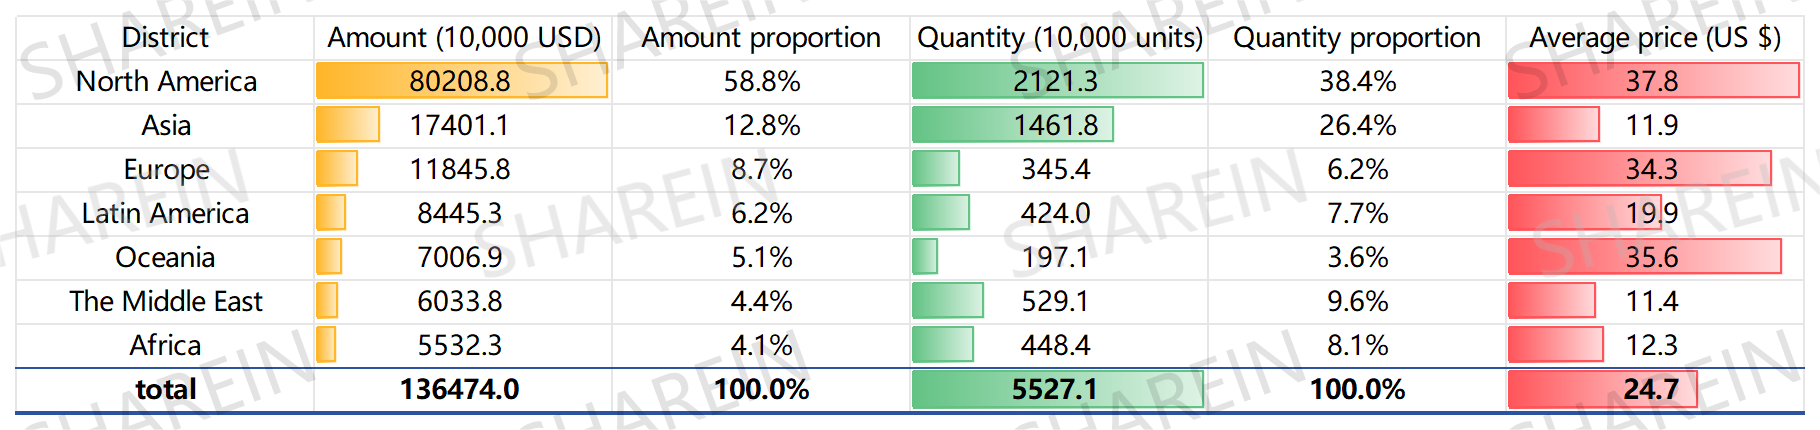Screen dimensions: 1820x430
Task: Select the total amount 136474.0 cell
Action: click(x=460, y=390)
